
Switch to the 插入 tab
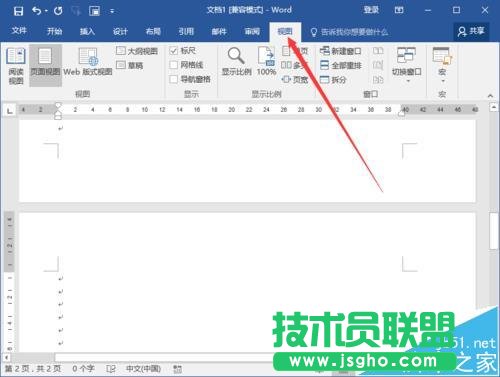[x=87, y=32]
